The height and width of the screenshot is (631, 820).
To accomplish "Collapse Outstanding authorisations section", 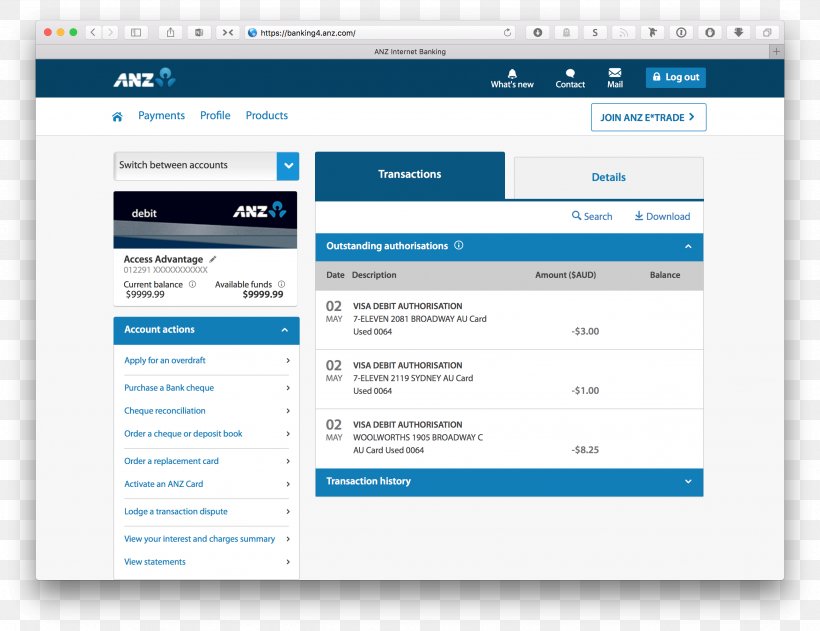I will pyautogui.click(x=688, y=246).
